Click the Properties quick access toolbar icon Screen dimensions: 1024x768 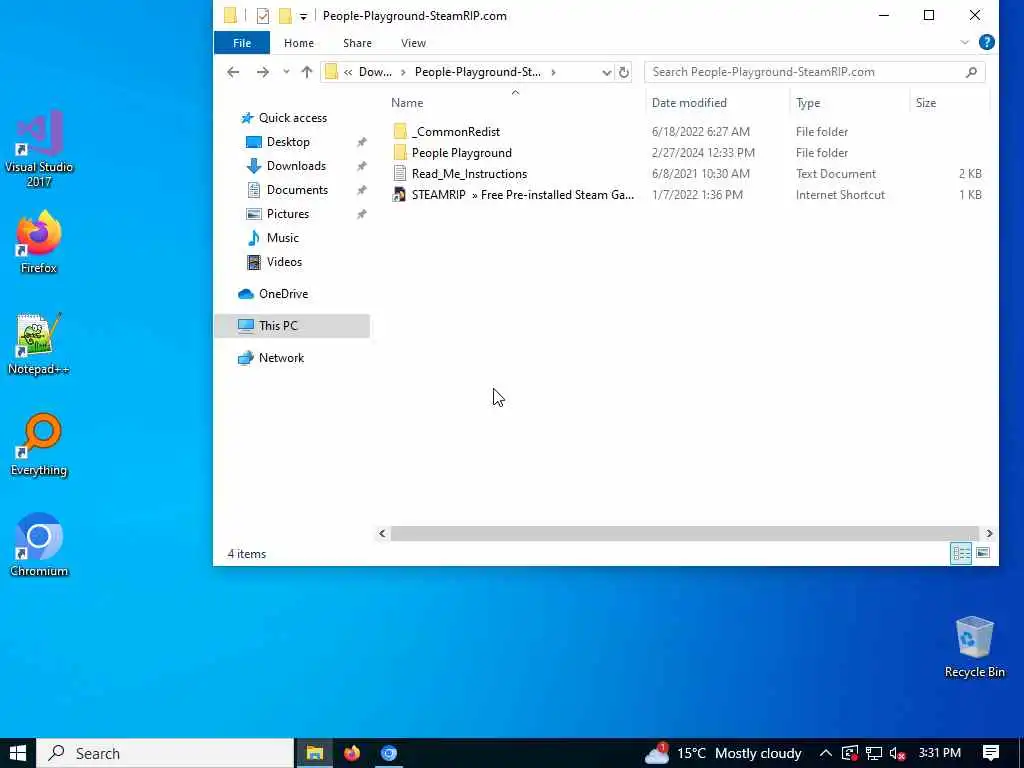263,16
